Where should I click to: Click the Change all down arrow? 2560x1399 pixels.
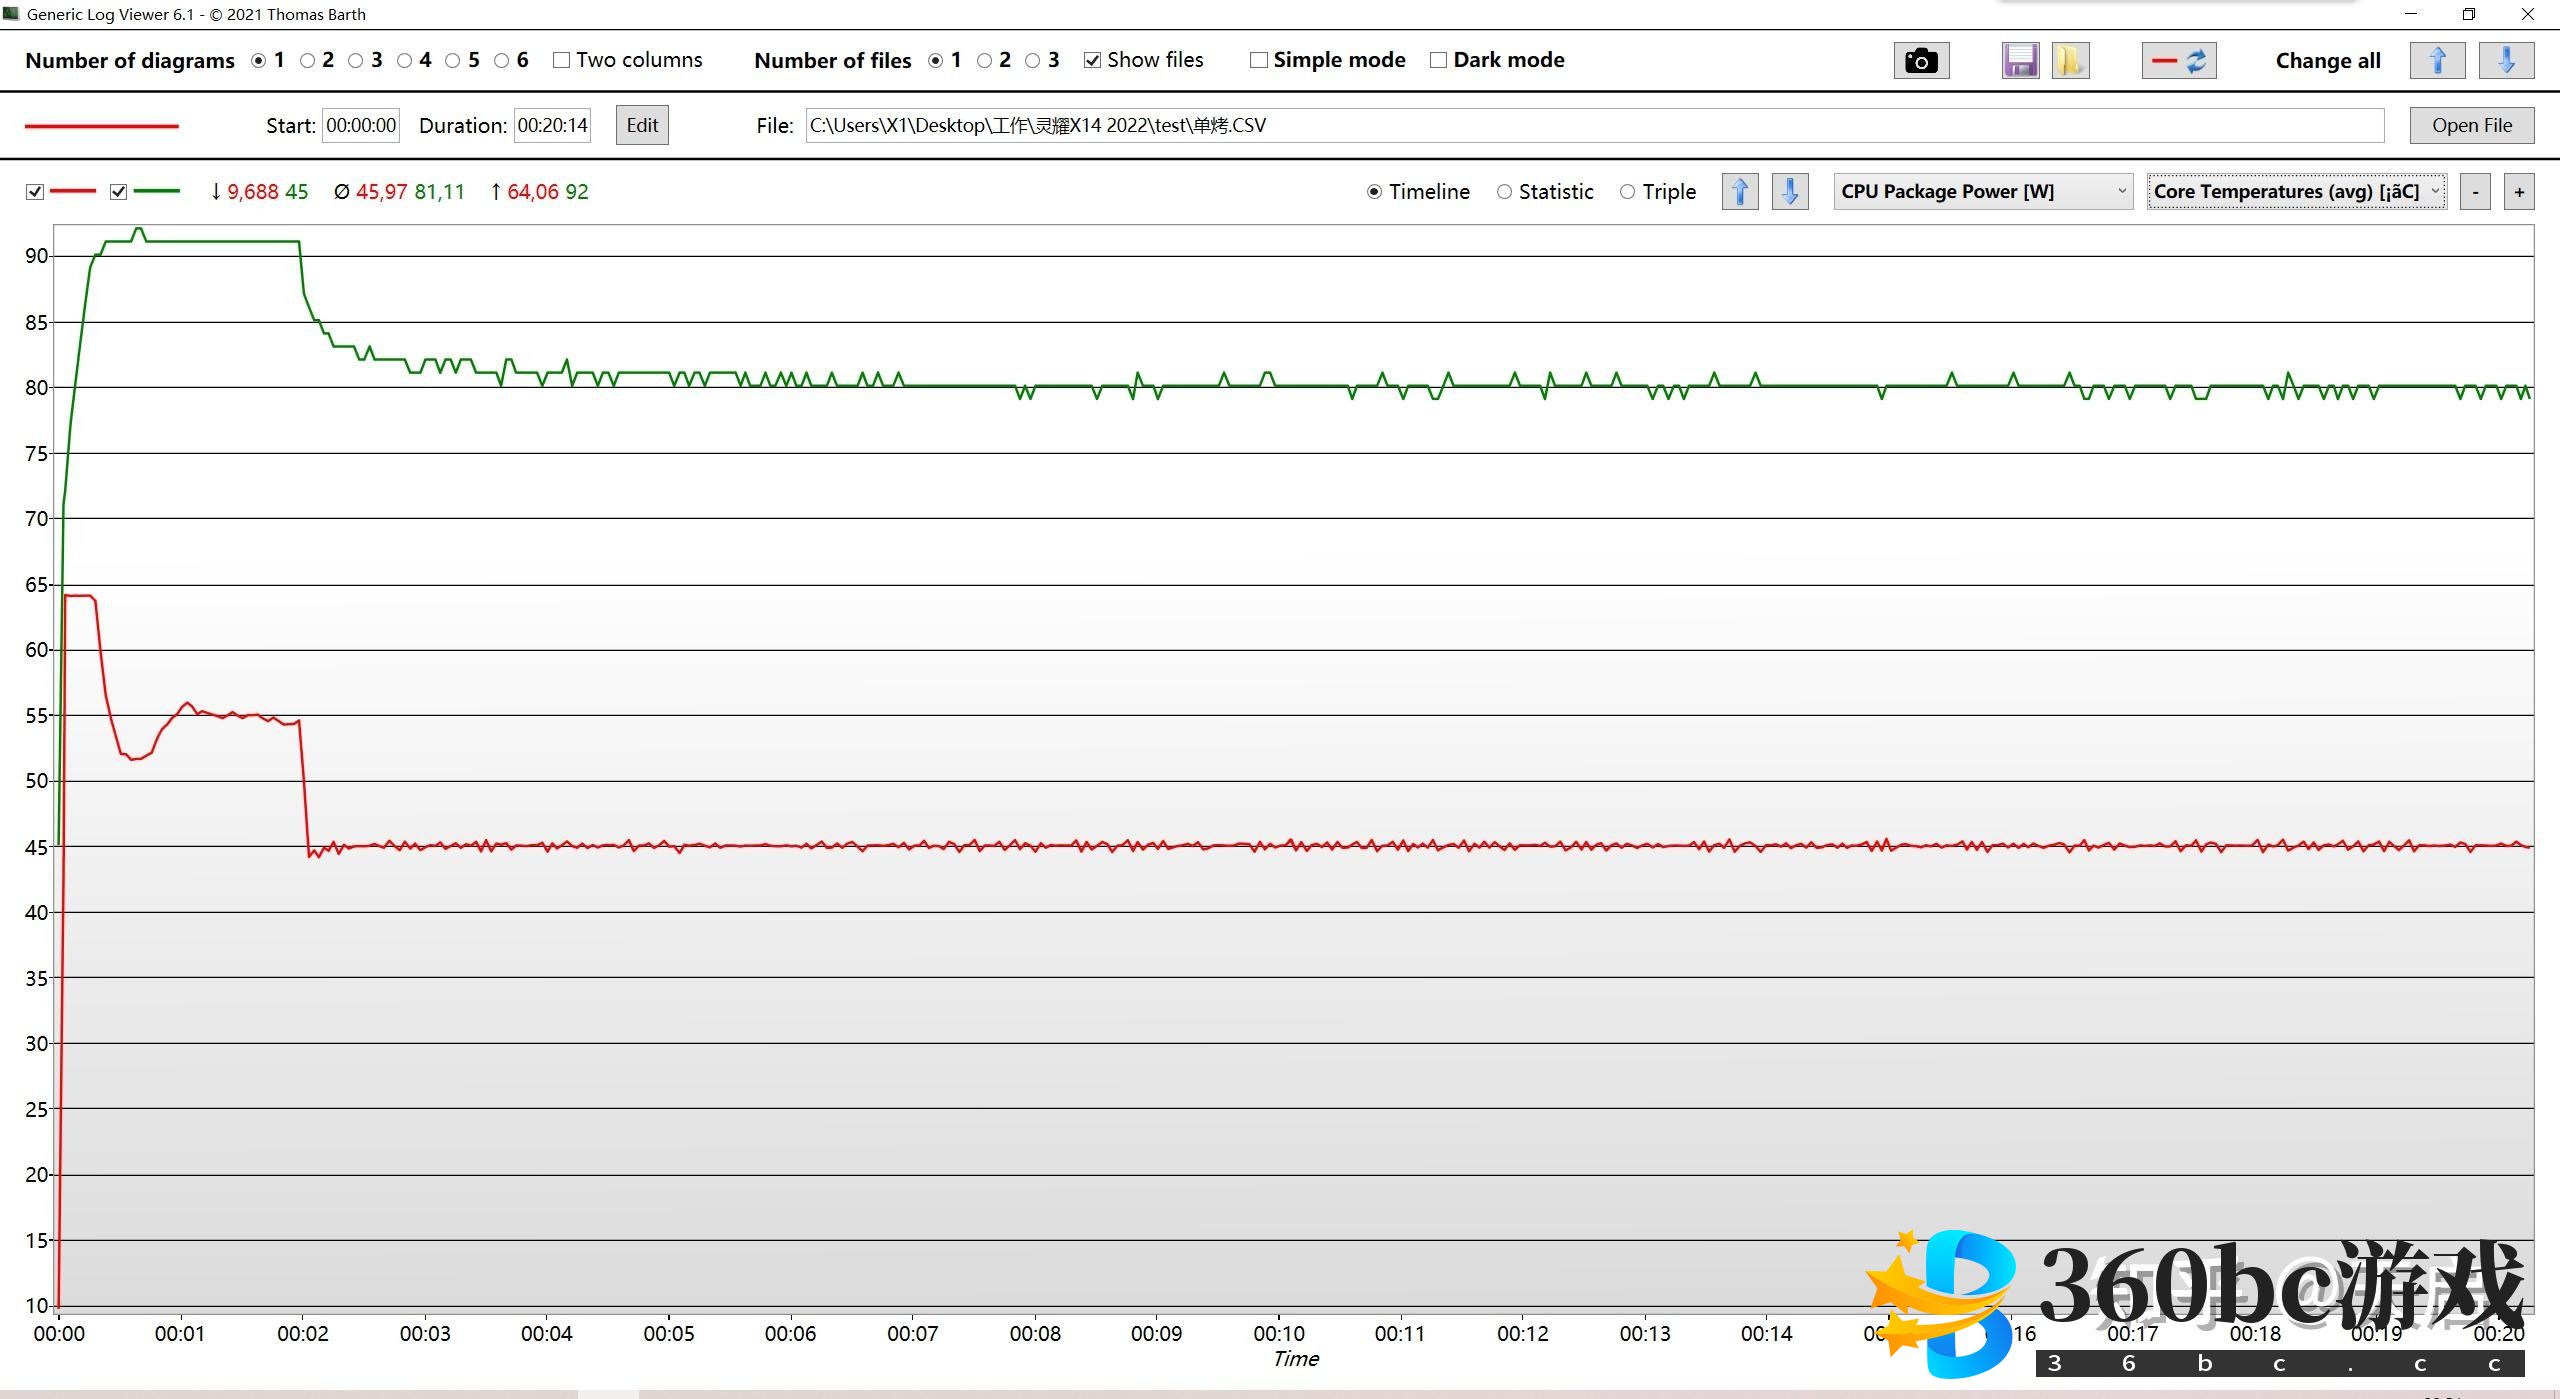[2506, 61]
